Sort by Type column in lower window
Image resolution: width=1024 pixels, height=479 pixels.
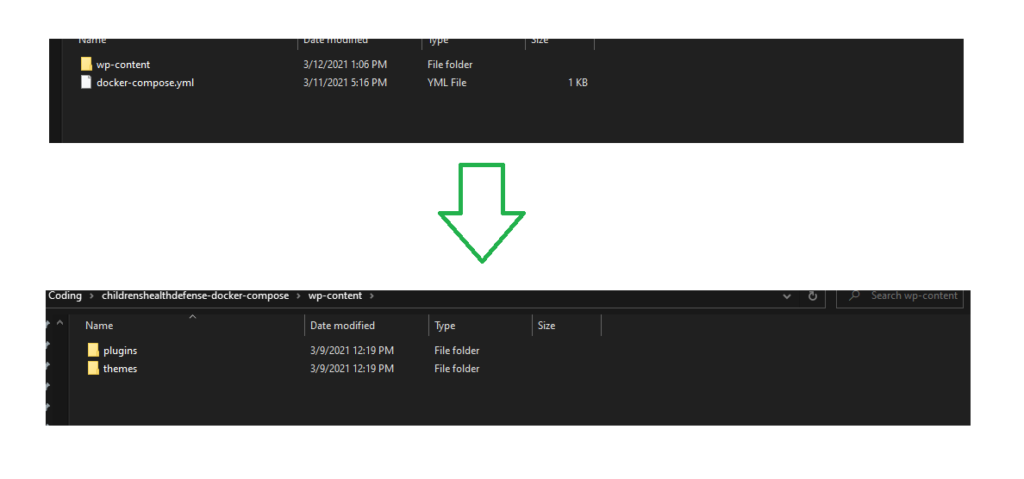click(445, 325)
